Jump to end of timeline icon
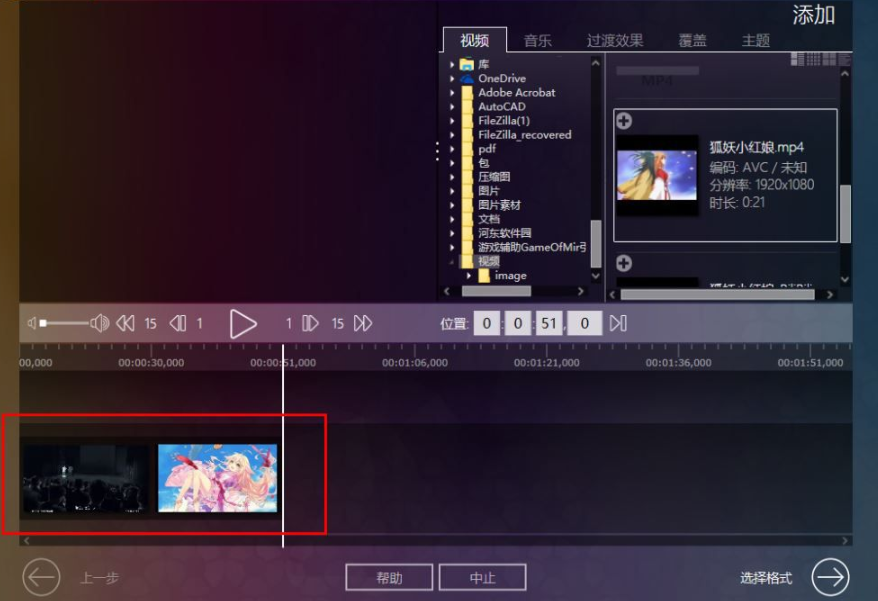 (618, 323)
